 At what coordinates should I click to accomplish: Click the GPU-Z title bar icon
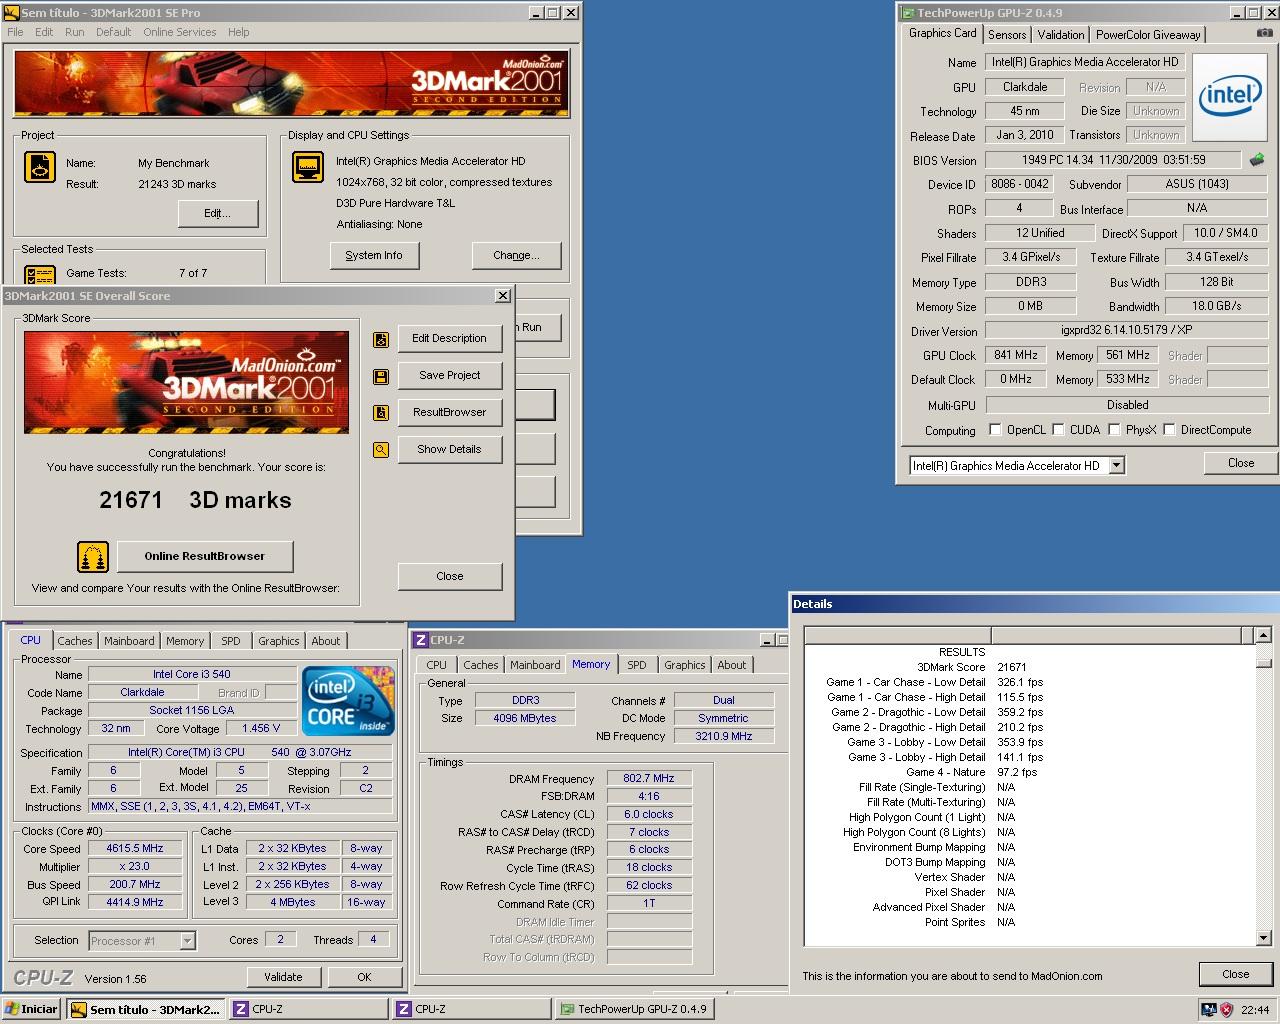coord(907,13)
